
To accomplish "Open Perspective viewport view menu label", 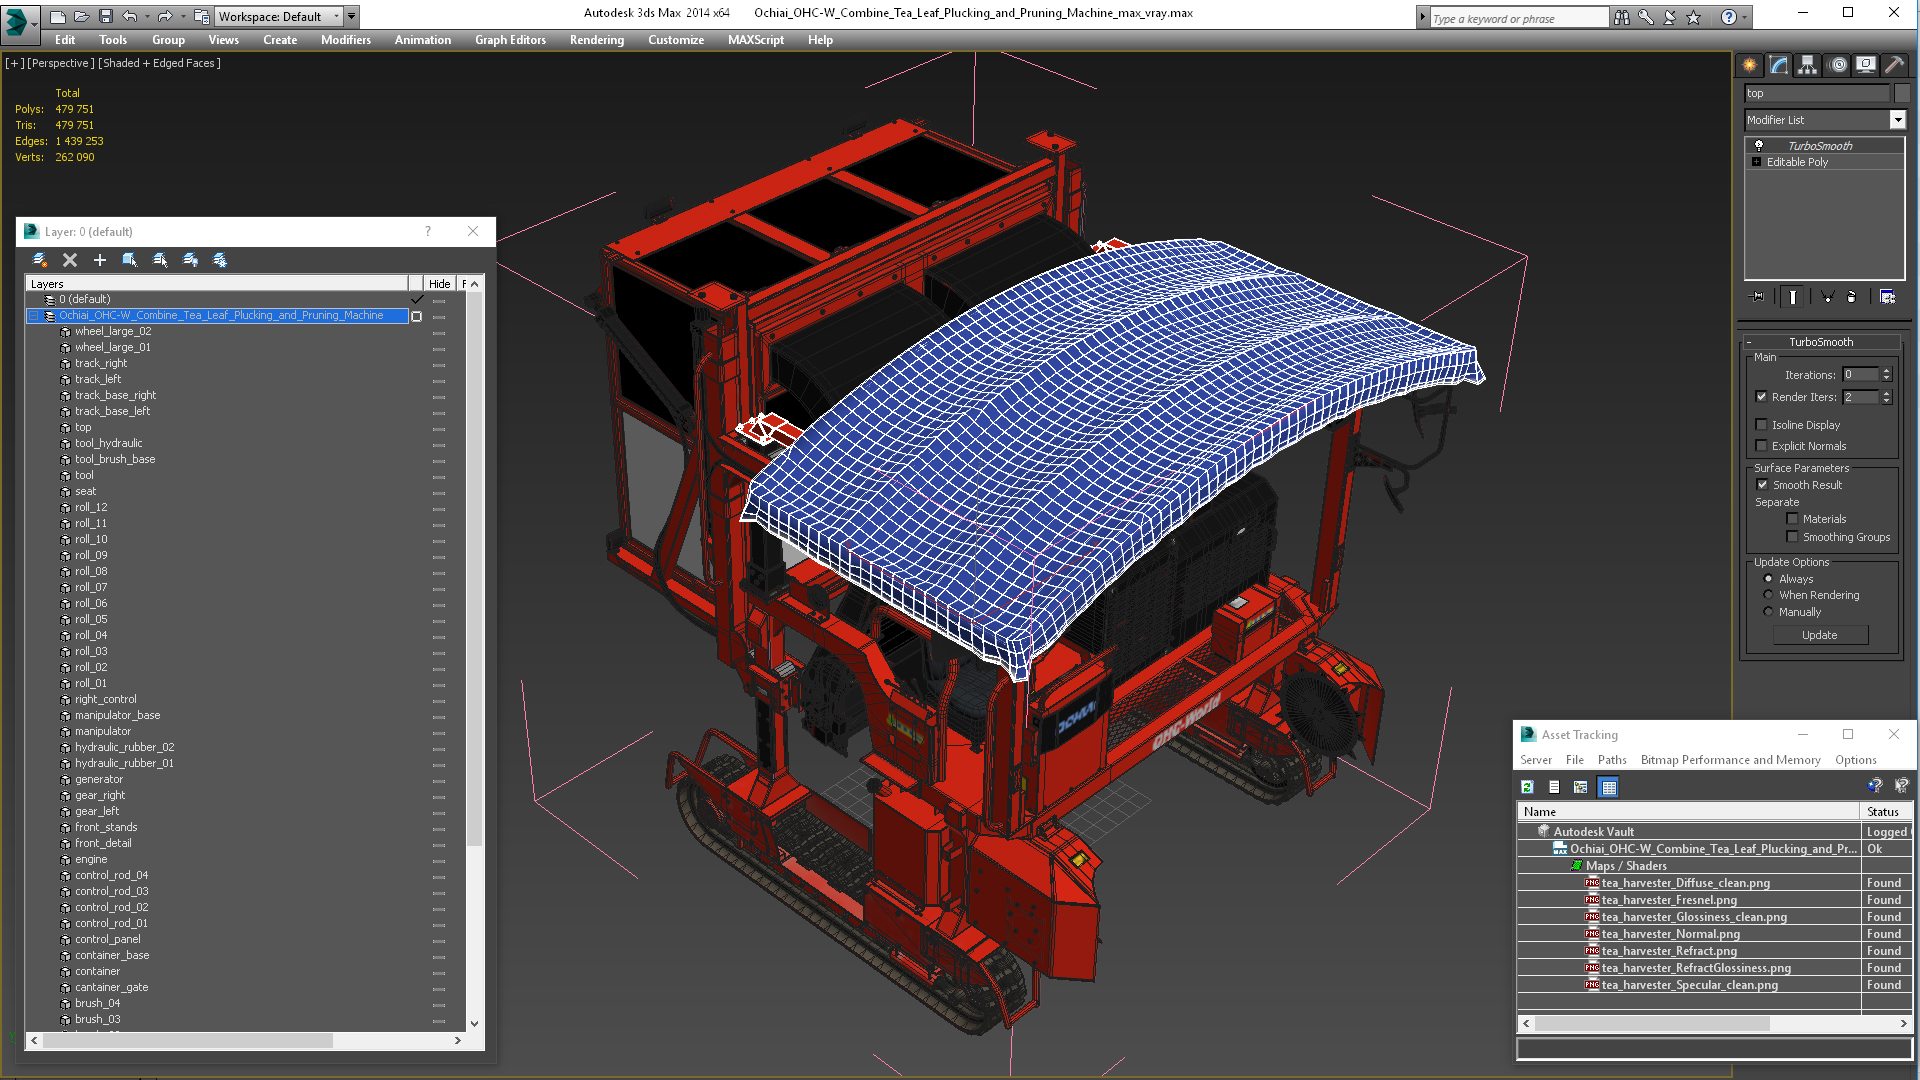I will [x=60, y=63].
